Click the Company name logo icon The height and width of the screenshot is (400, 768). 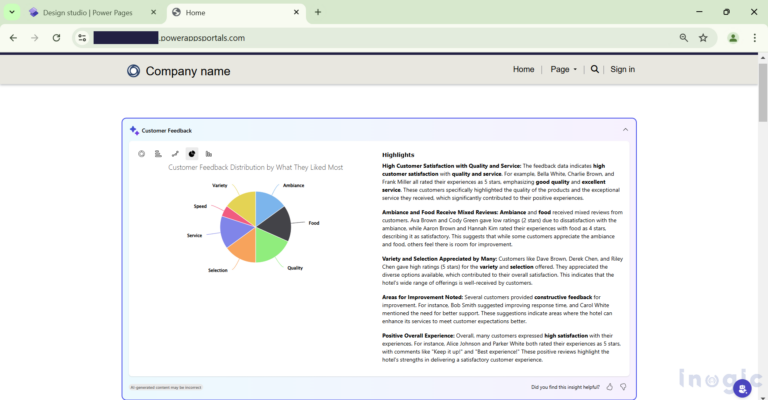[x=133, y=71]
